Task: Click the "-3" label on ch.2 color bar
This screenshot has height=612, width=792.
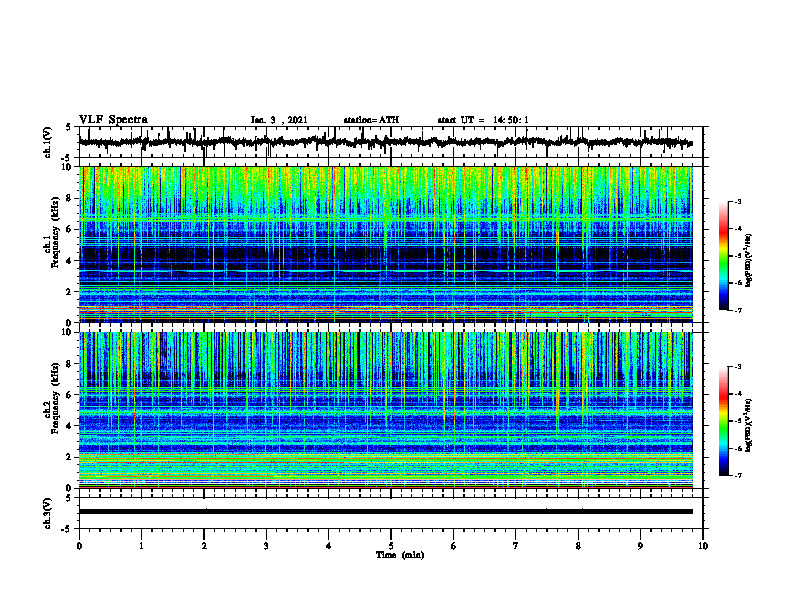Action: (x=738, y=367)
